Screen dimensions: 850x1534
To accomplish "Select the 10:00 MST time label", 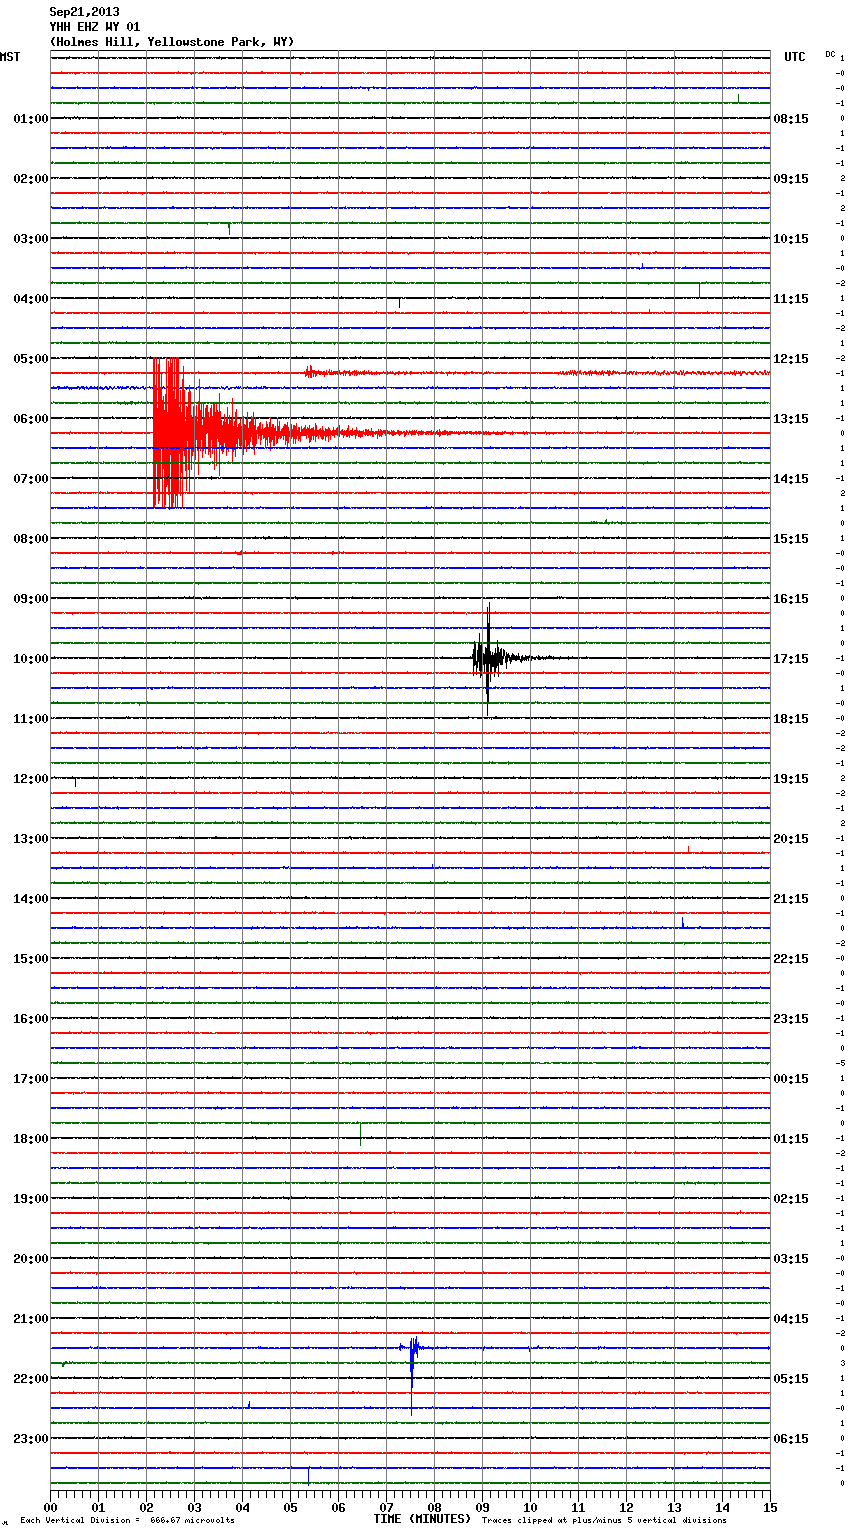I will (30, 659).
